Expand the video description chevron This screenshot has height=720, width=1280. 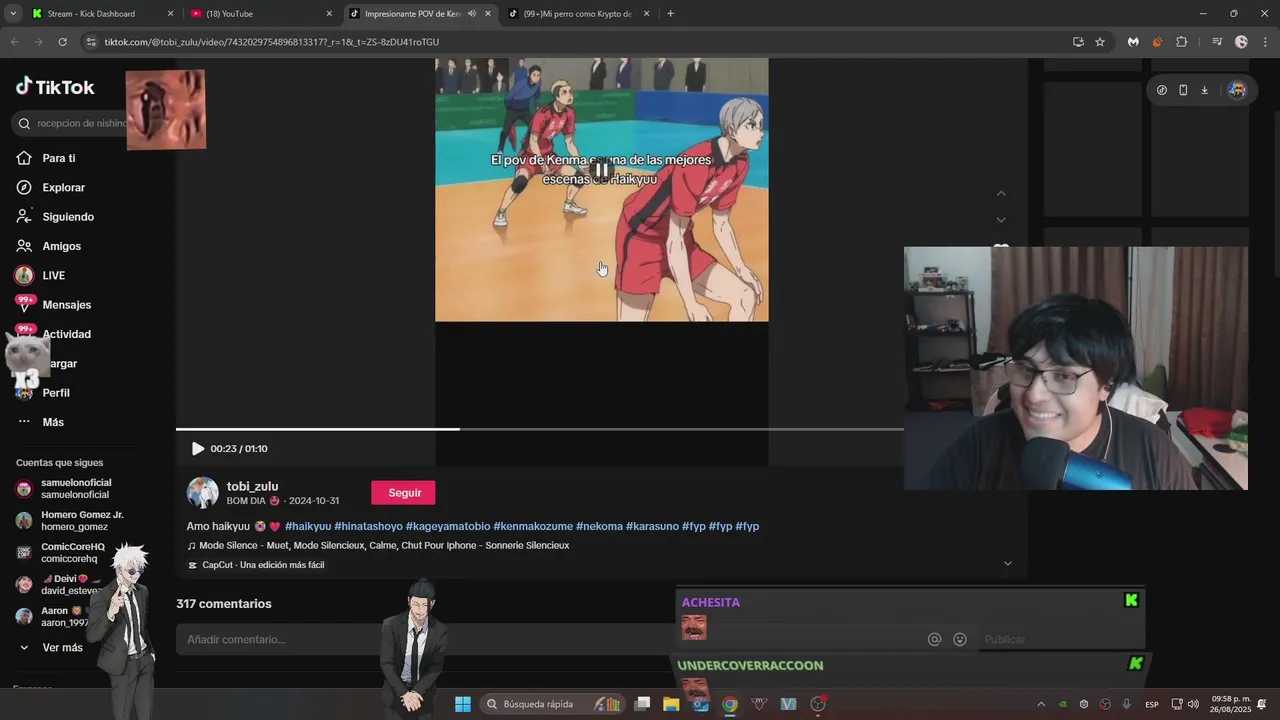coord(1007,564)
